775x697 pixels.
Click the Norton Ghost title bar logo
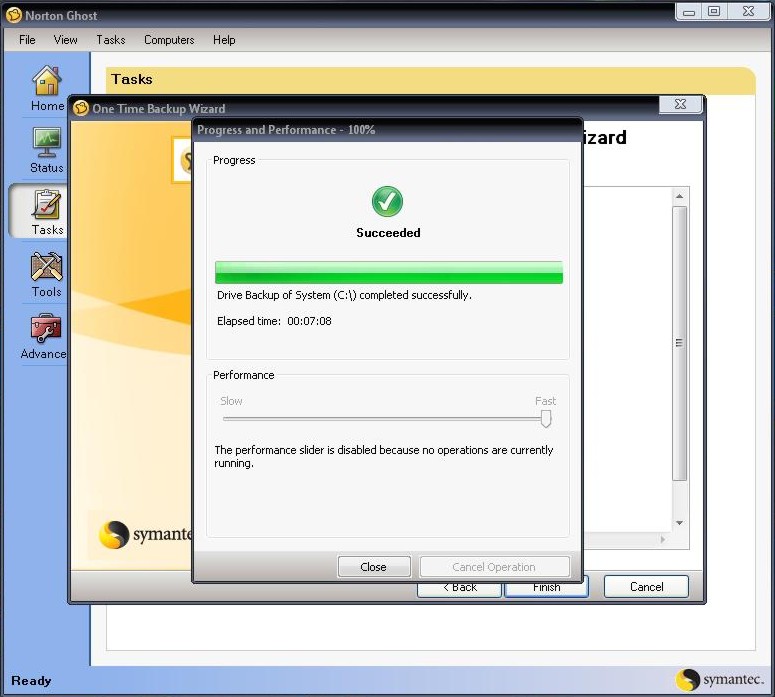(14, 15)
